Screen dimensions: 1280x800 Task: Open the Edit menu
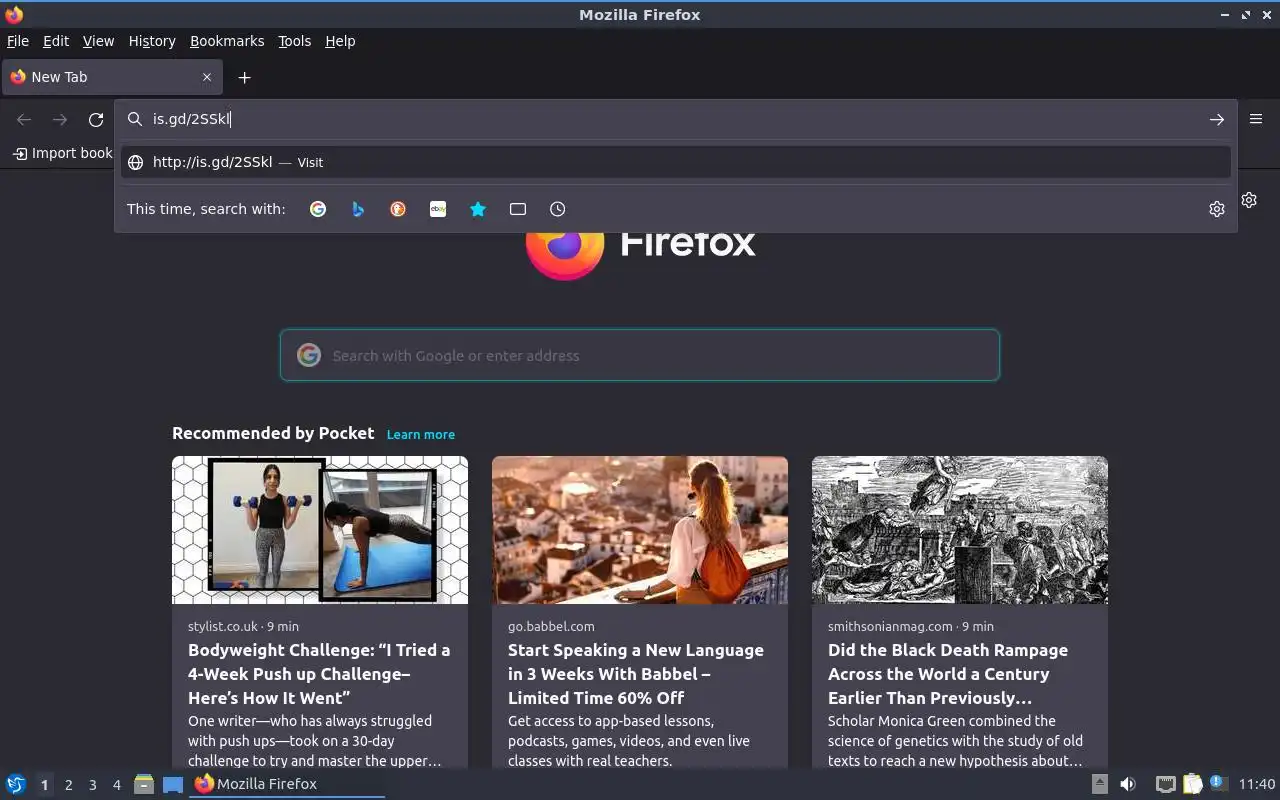(x=56, y=41)
